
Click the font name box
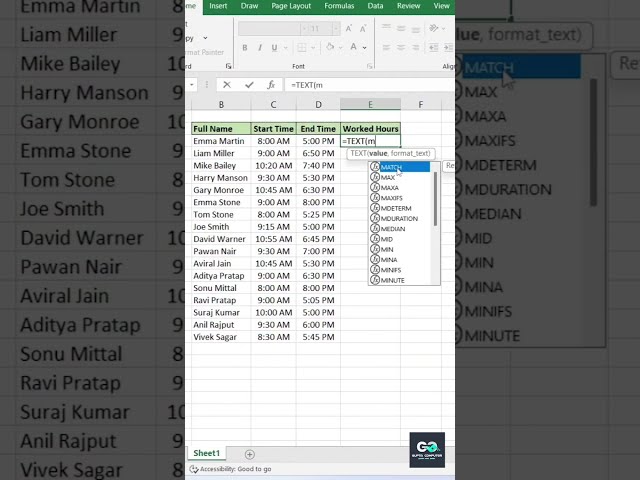[x=269, y=29]
